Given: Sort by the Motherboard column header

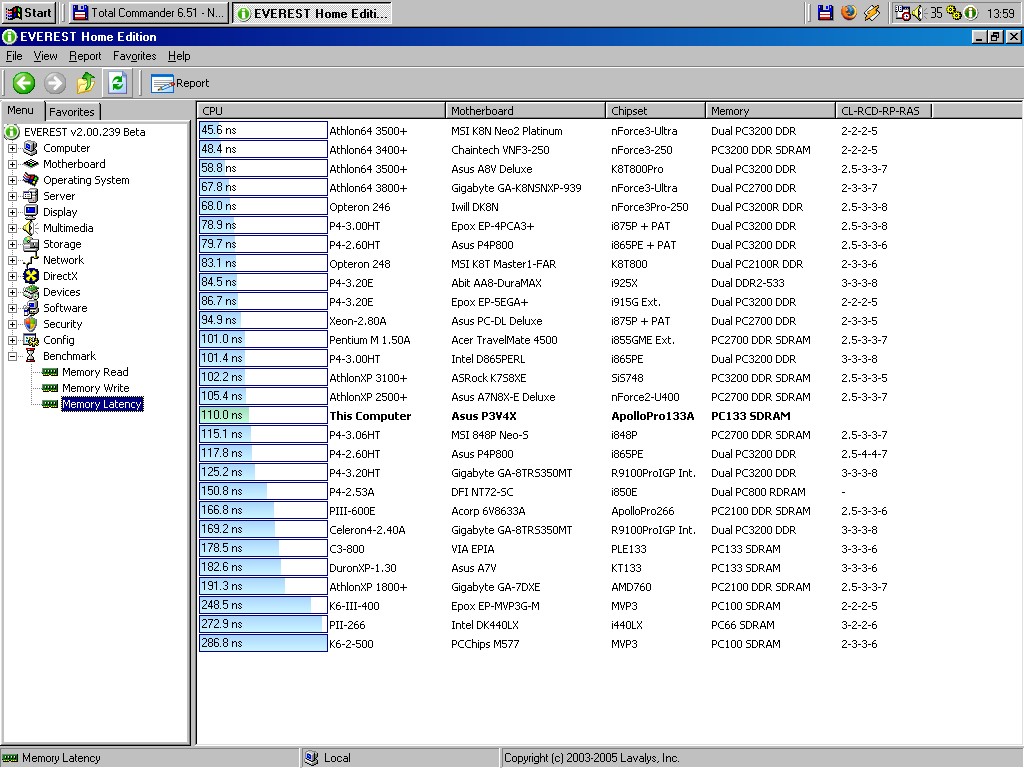Looking at the screenshot, I should click(525, 111).
